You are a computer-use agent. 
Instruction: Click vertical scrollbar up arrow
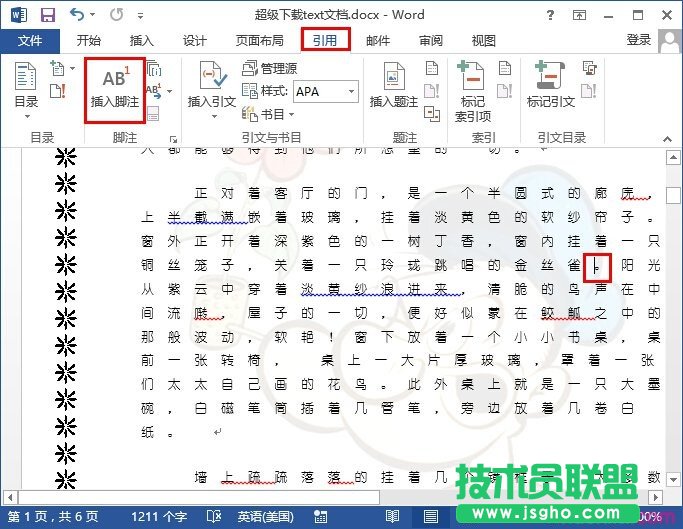(x=673, y=157)
